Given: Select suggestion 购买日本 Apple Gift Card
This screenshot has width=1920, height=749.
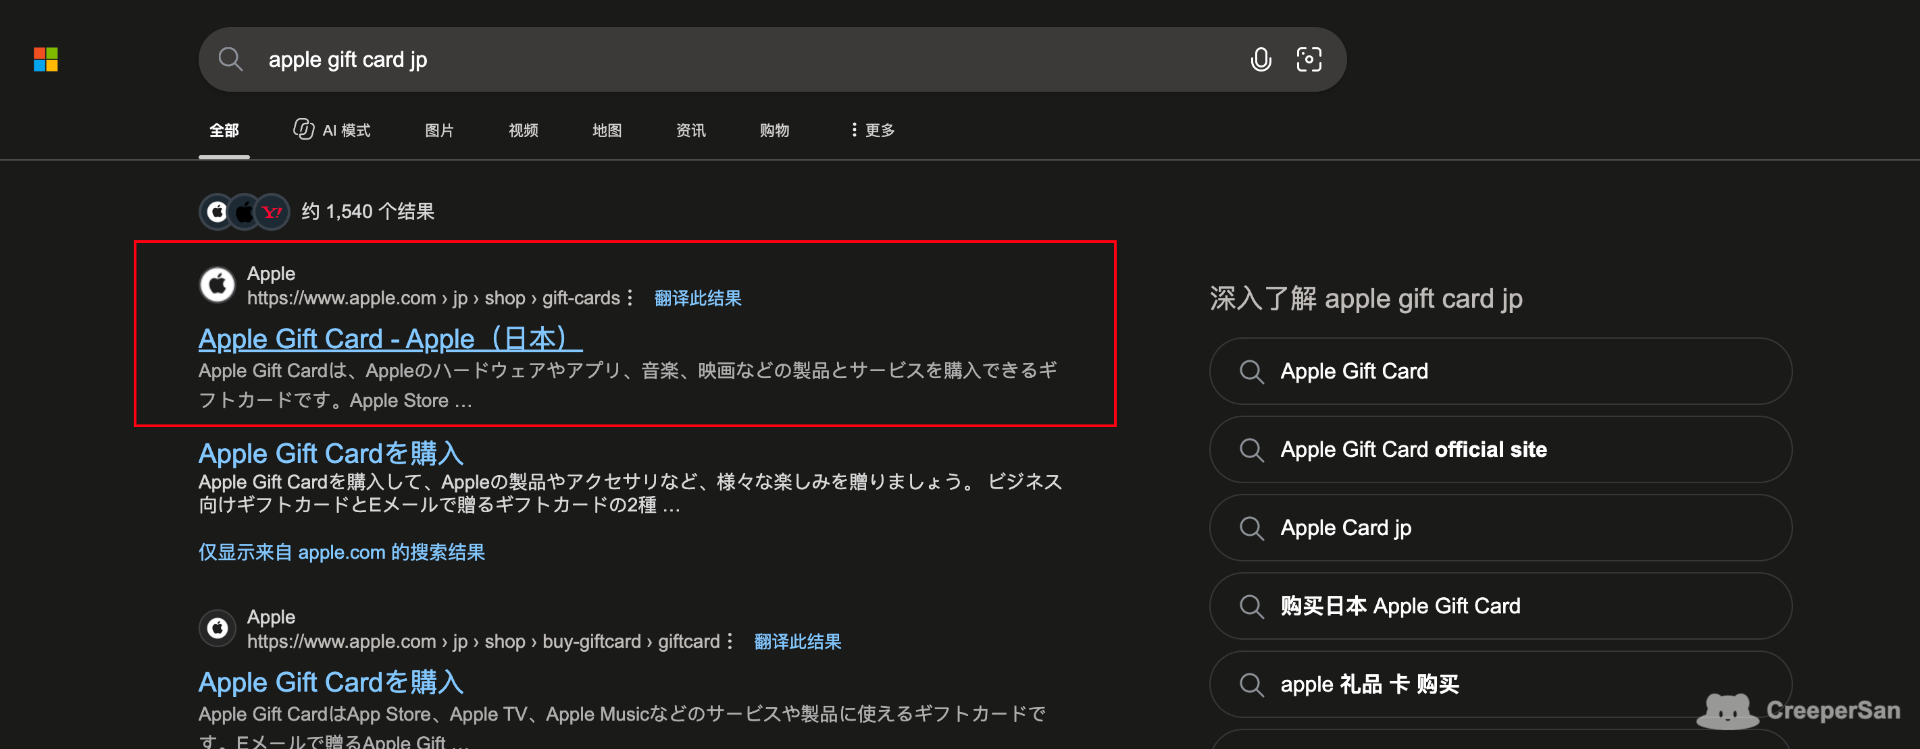Looking at the screenshot, I should pyautogui.click(x=1500, y=606).
